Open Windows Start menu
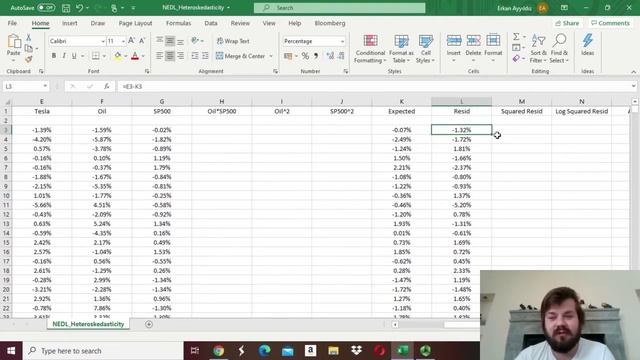640x360 pixels. 11,351
